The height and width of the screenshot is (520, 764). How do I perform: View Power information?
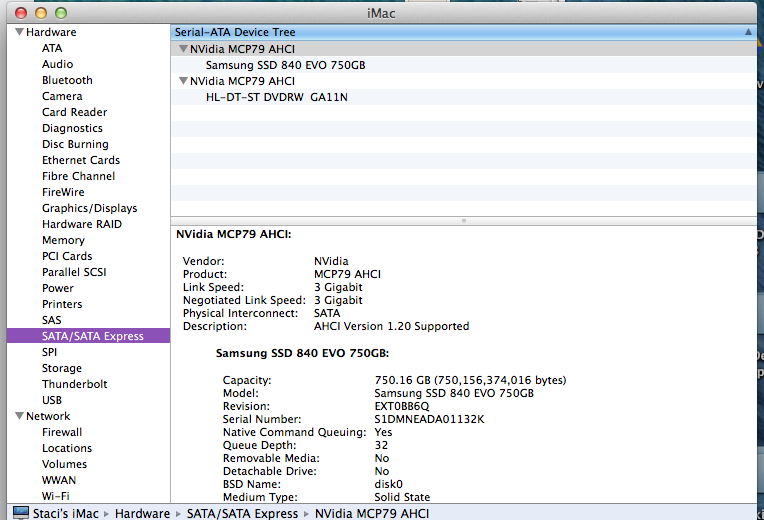(x=57, y=289)
